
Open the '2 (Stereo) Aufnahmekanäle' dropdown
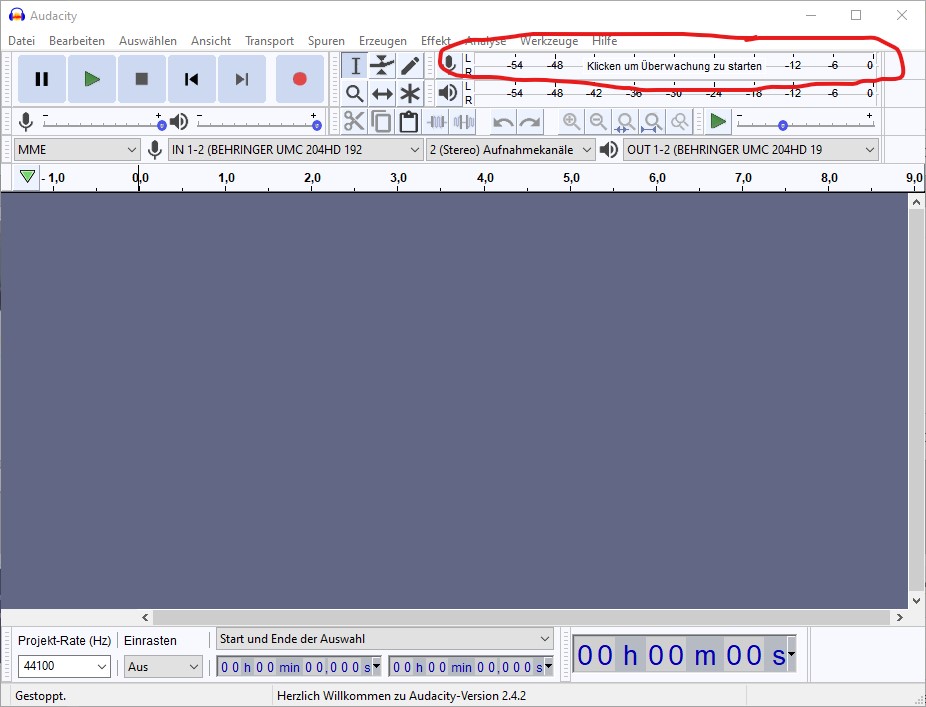click(x=510, y=150)
